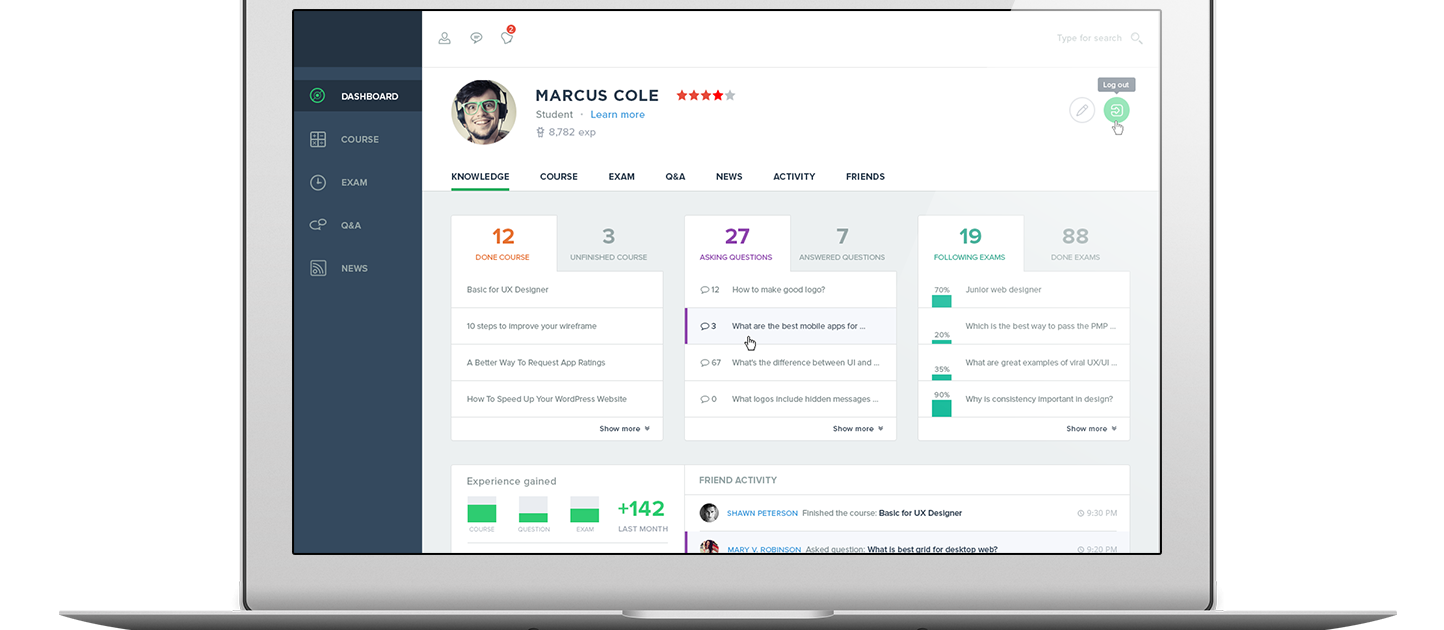Click the Learn more link
The height and width of the screenshot is (630, 1444).
(x=617, y=115)
